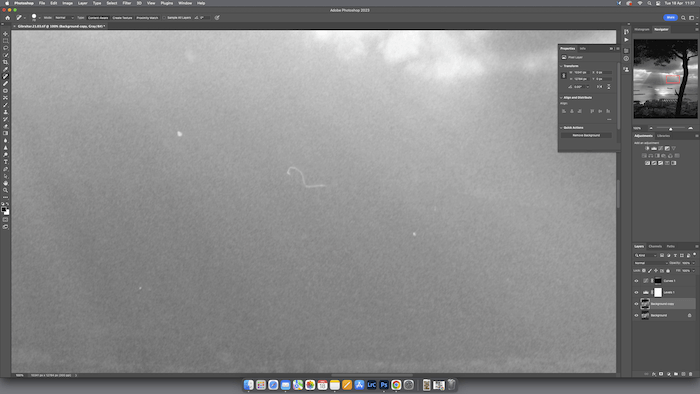The height and width of the screenshot is (394, 700).
Task: Flip horizontal icon in Properties Transform
Action: tap(600, 87)
